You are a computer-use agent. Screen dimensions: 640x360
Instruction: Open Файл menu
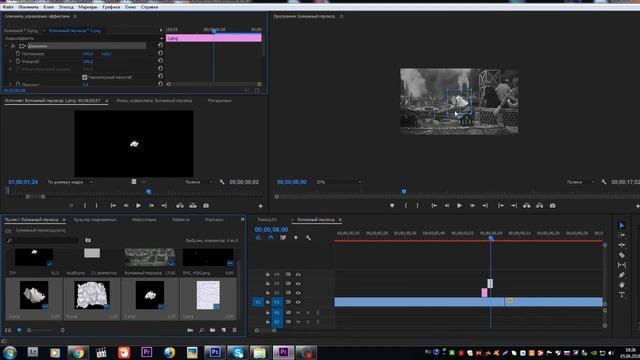pos(8,7)
